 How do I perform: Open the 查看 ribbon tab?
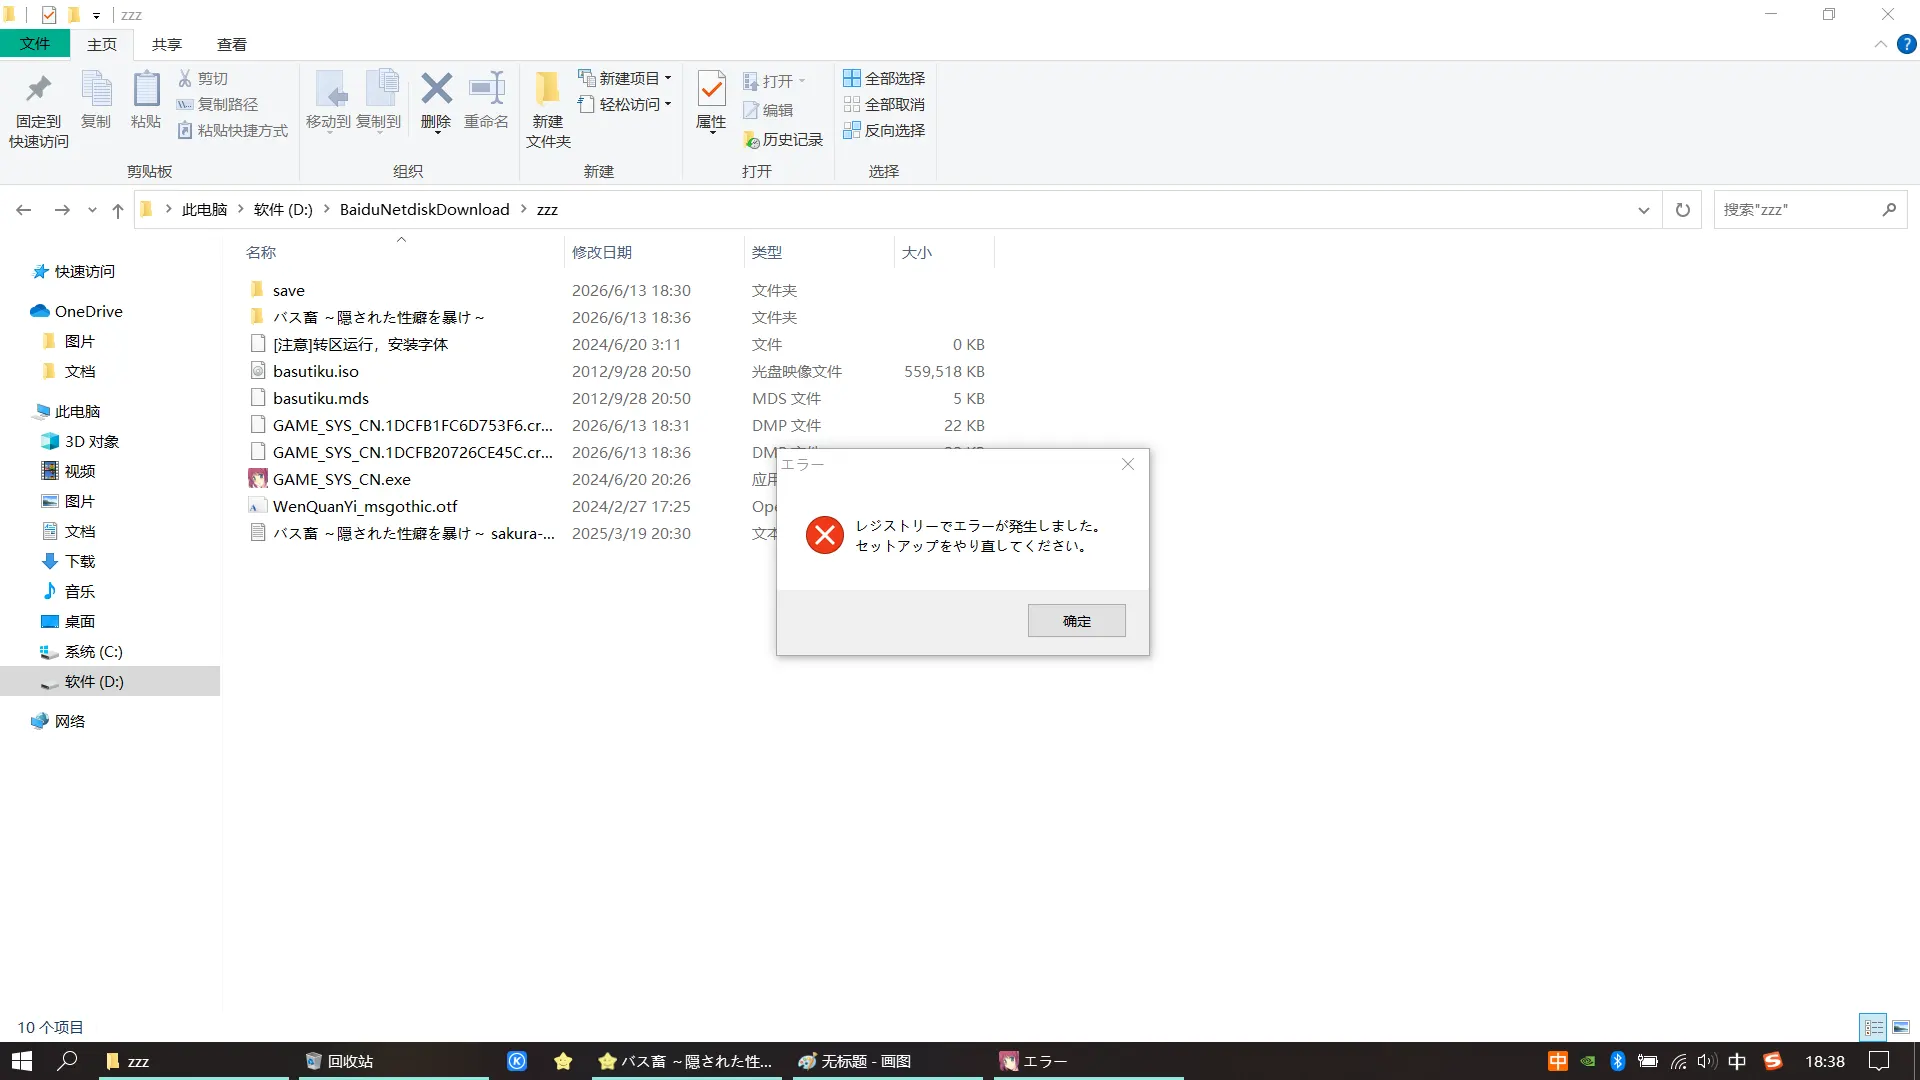pos(231,45)
